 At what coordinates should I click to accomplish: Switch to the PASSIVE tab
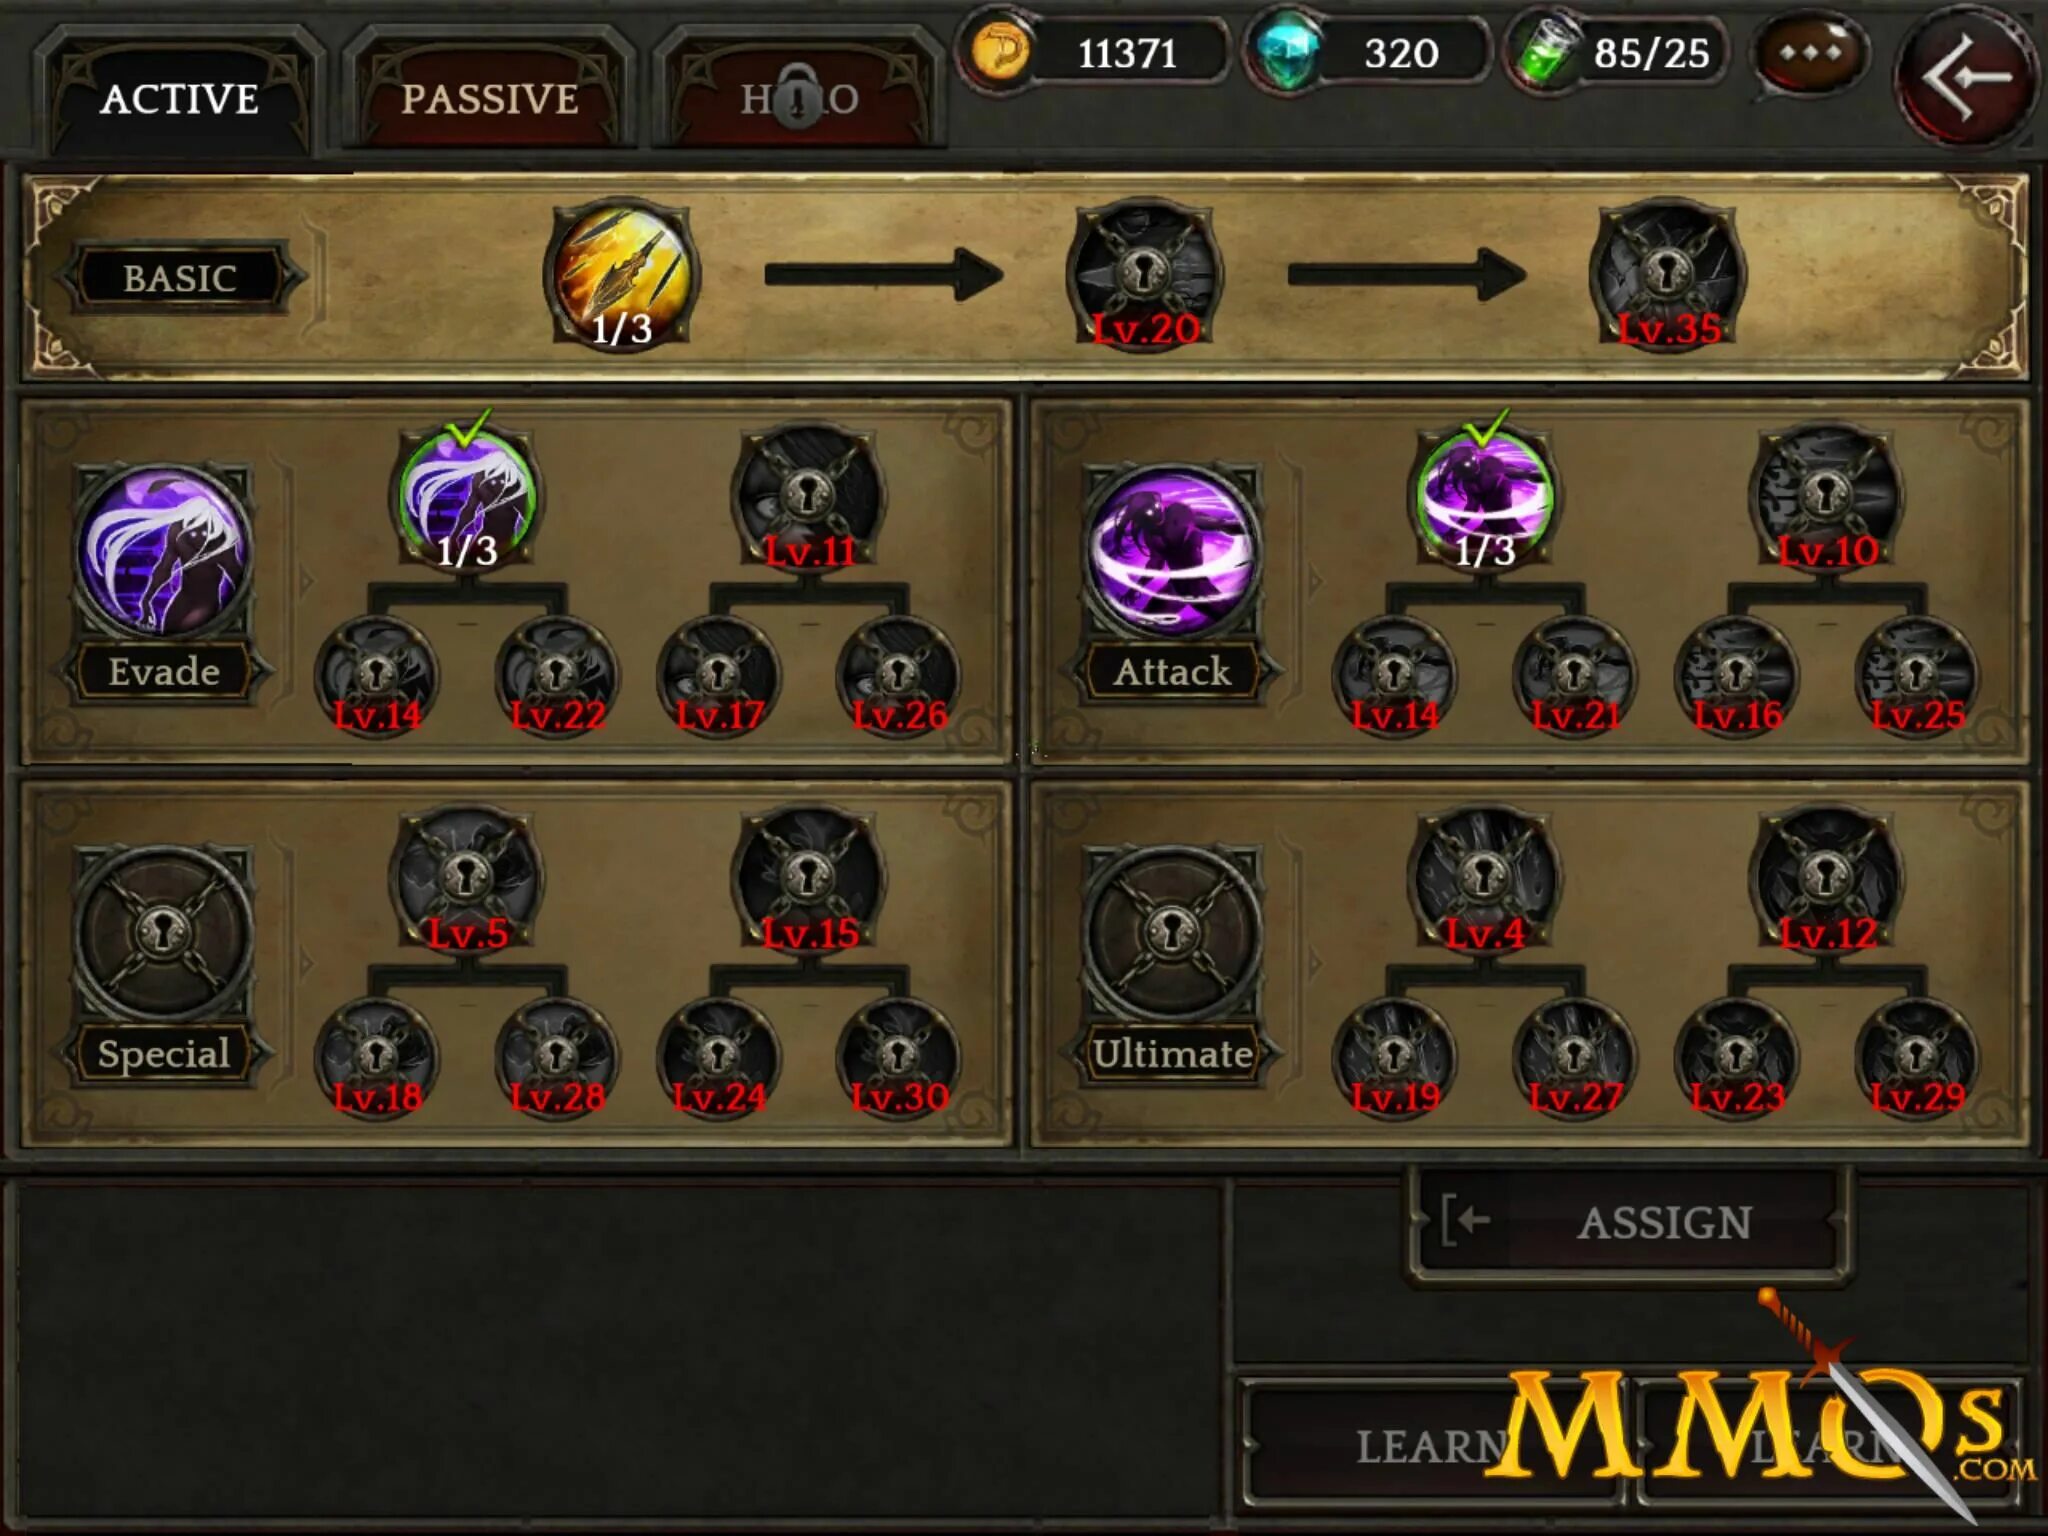tap(490, 97)
